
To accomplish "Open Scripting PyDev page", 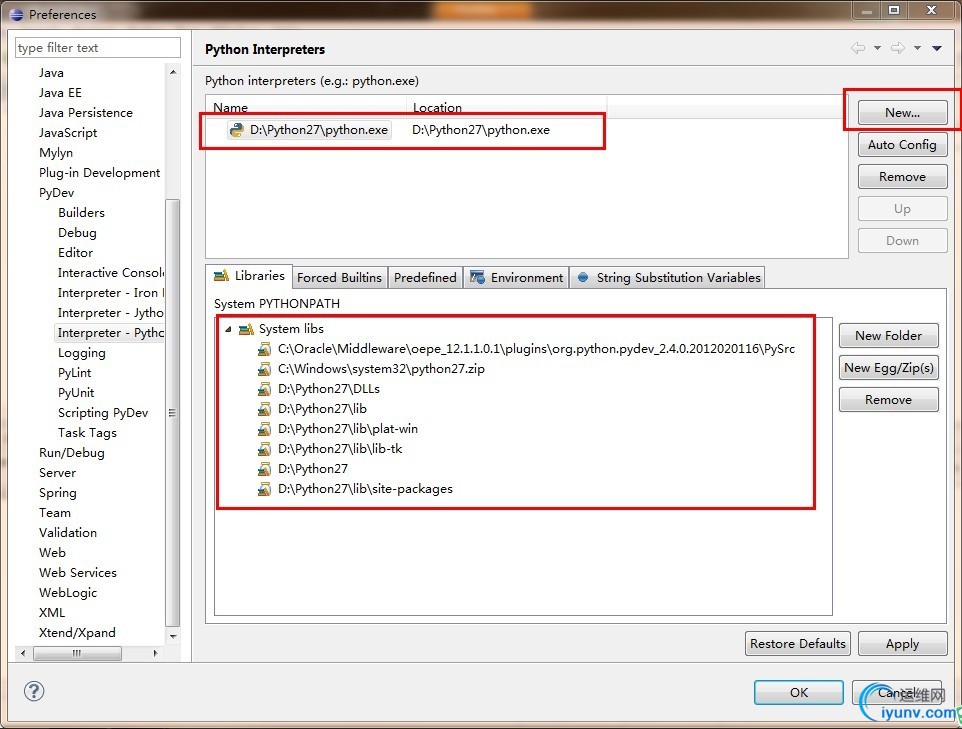I will click(x=103, y=413).
